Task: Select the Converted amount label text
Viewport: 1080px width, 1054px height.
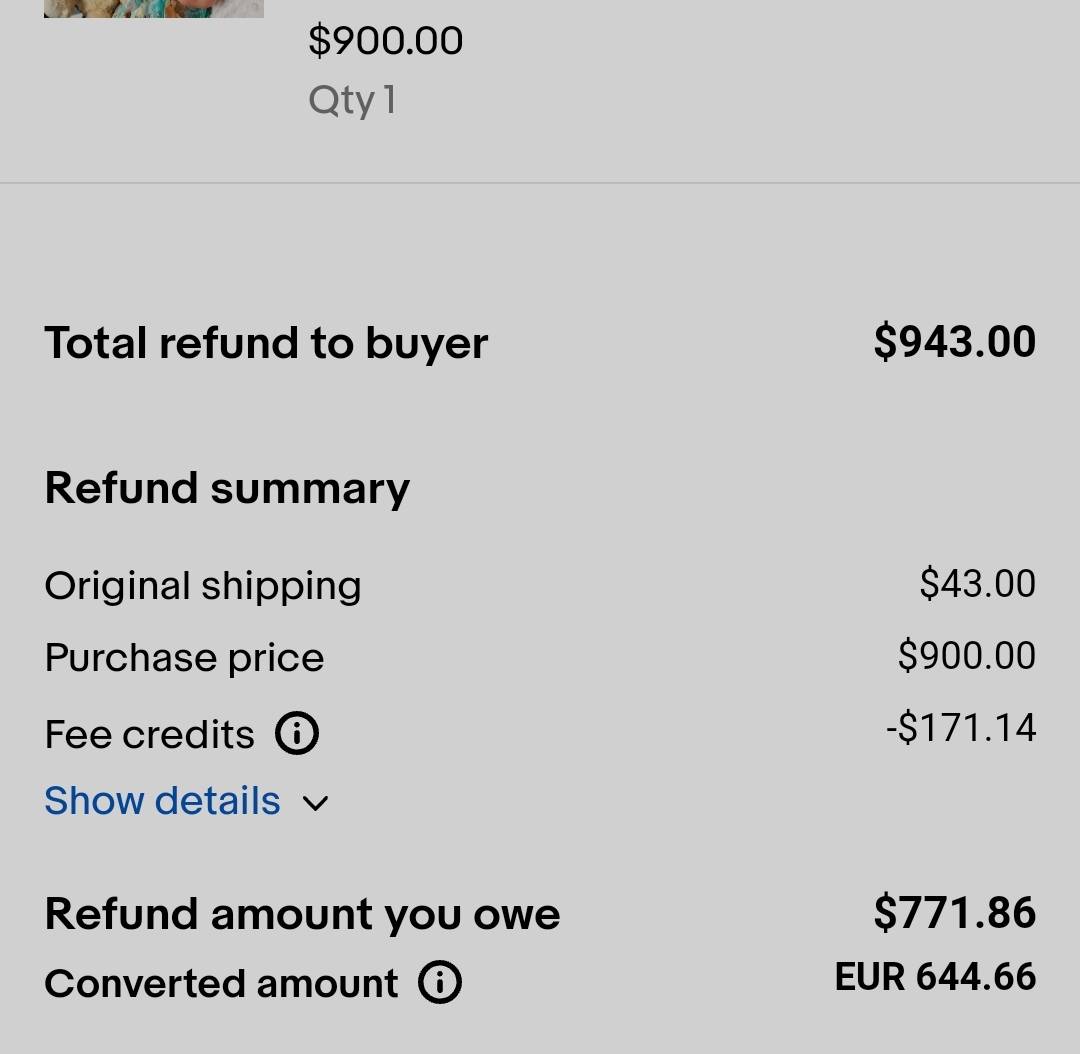Action: 221,983
